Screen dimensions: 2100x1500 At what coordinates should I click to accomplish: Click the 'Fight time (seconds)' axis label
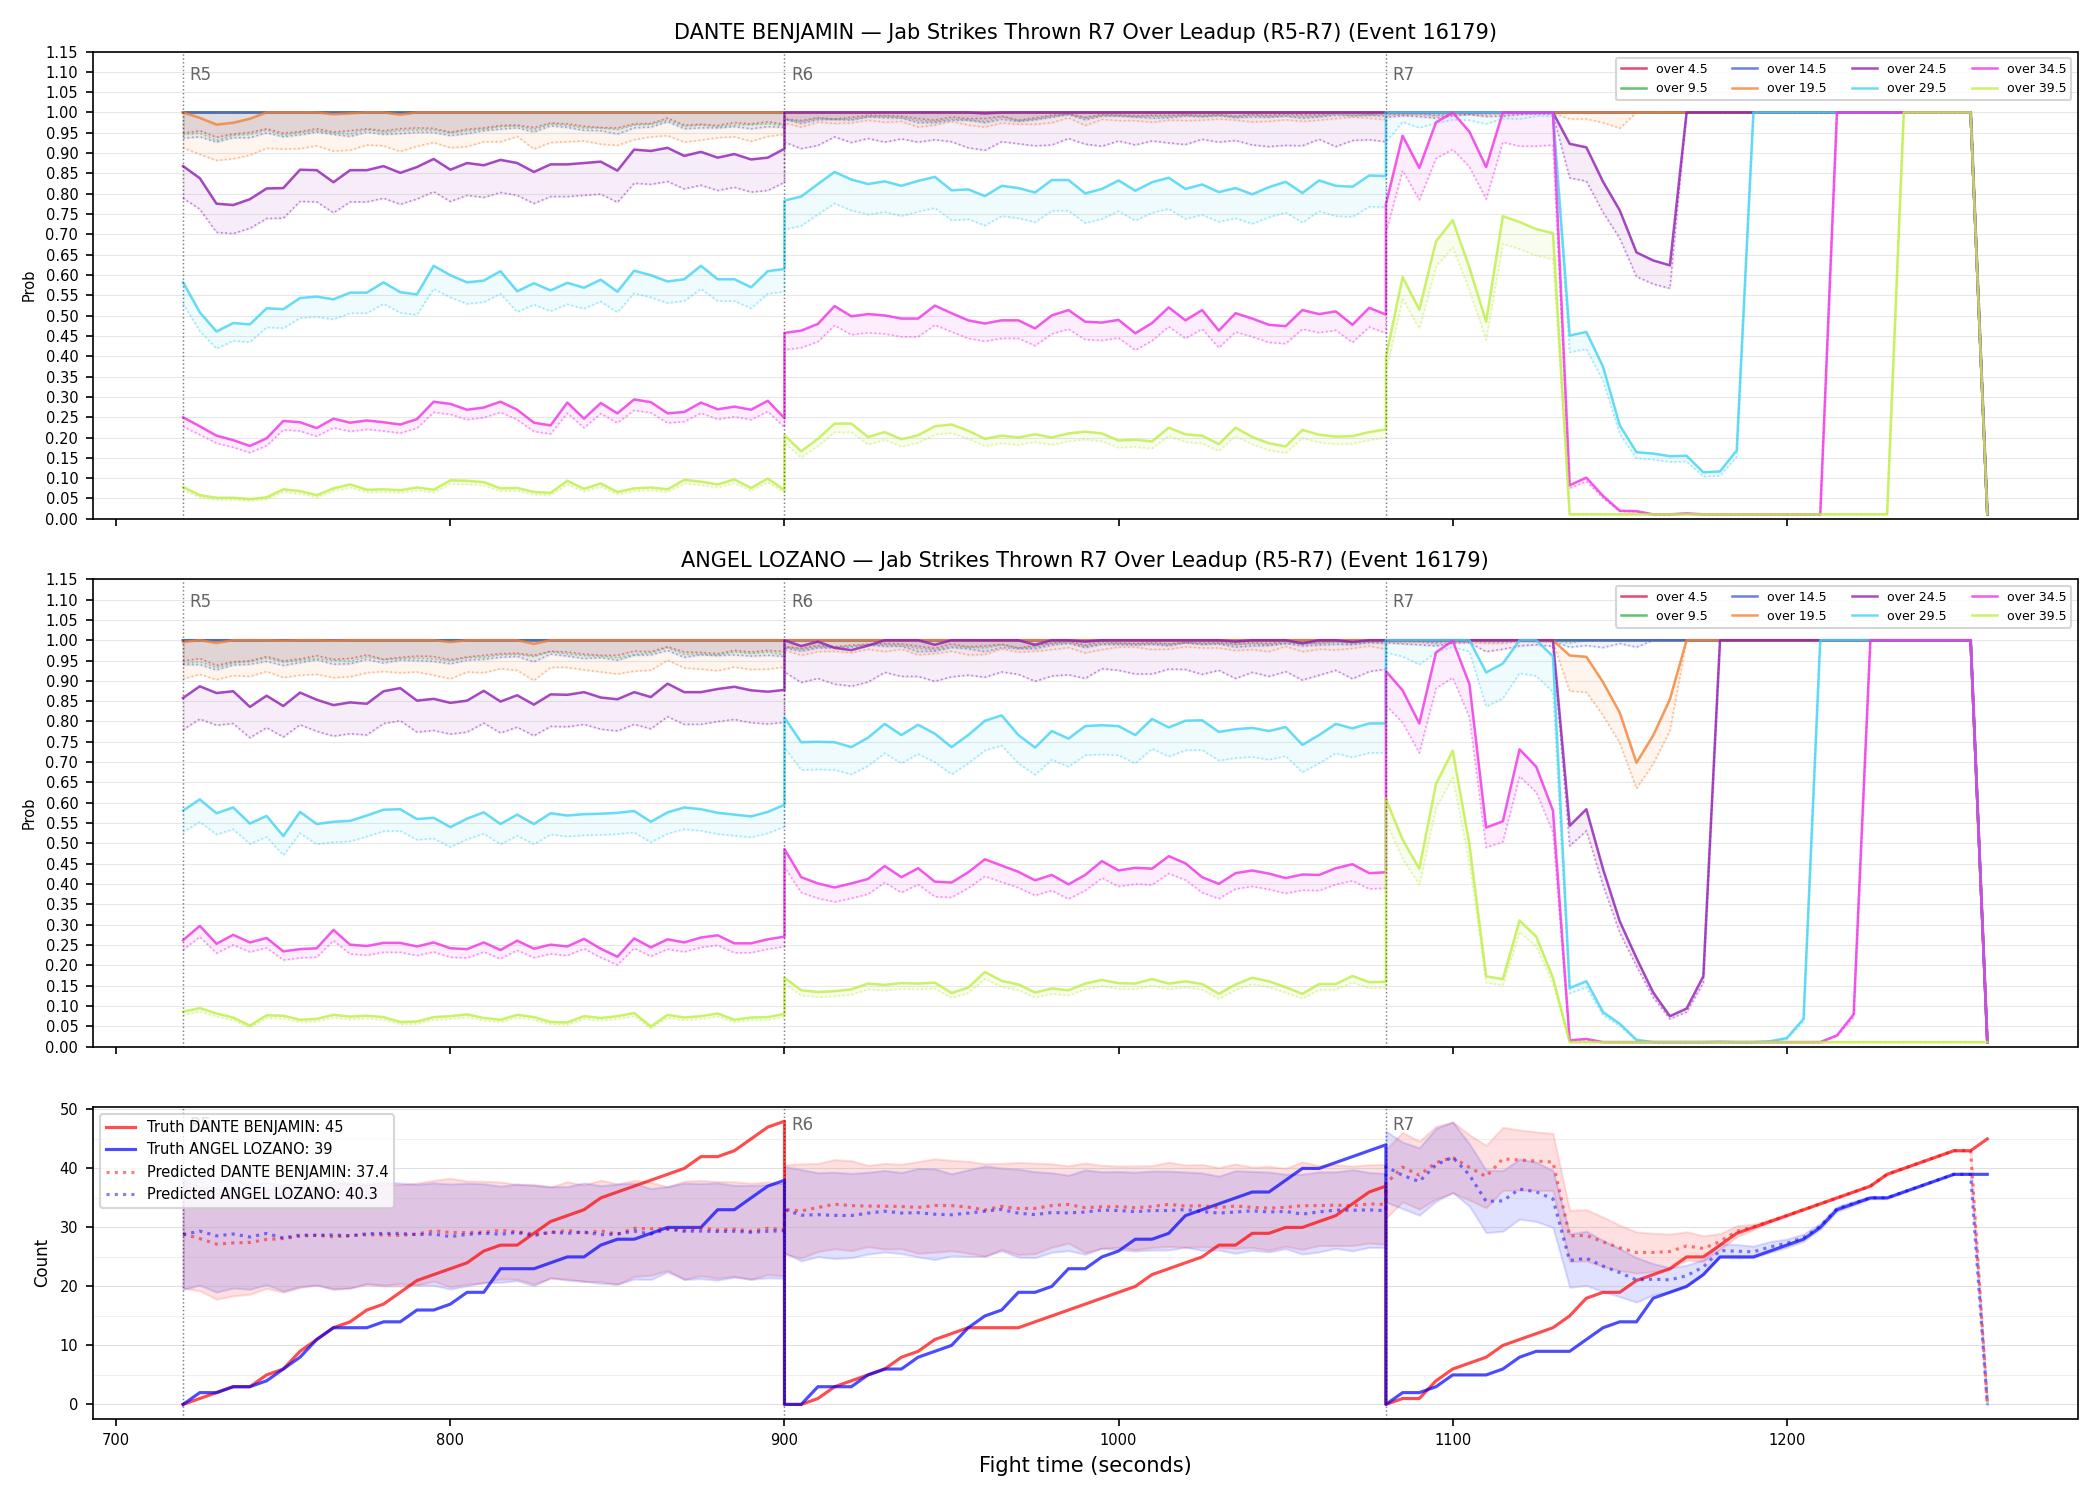pos(1085,1465)
